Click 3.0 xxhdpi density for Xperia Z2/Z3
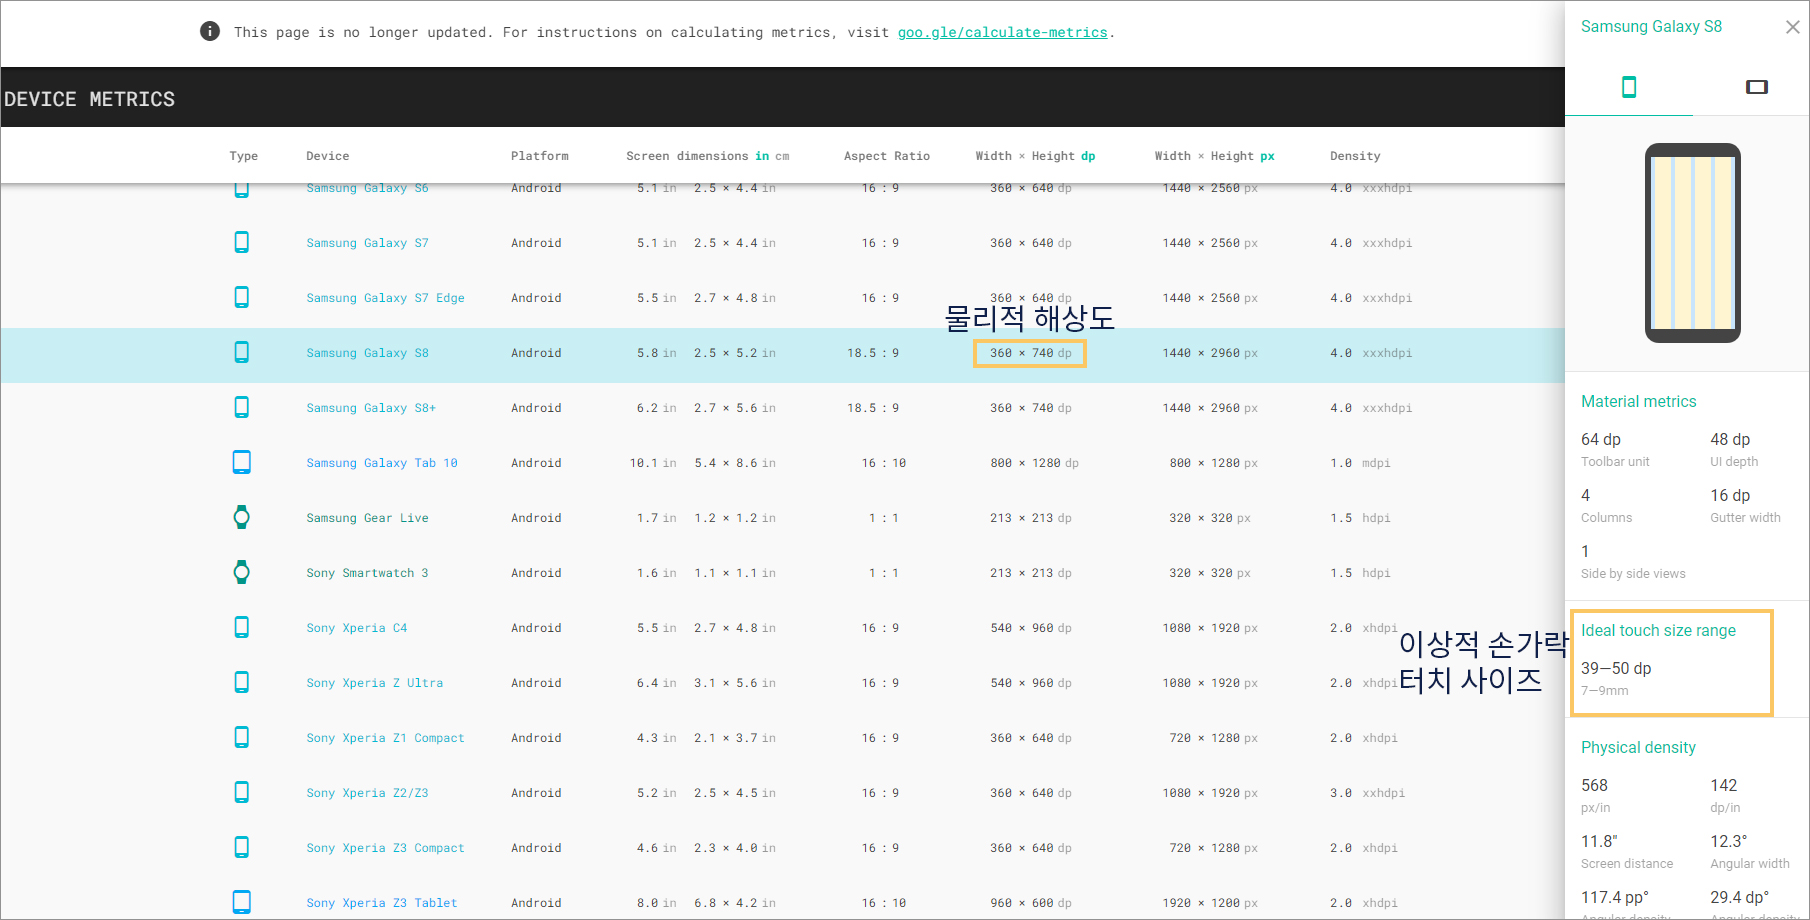The width and height of the screenshot is (1810, 920). (x=1367, y=793)
